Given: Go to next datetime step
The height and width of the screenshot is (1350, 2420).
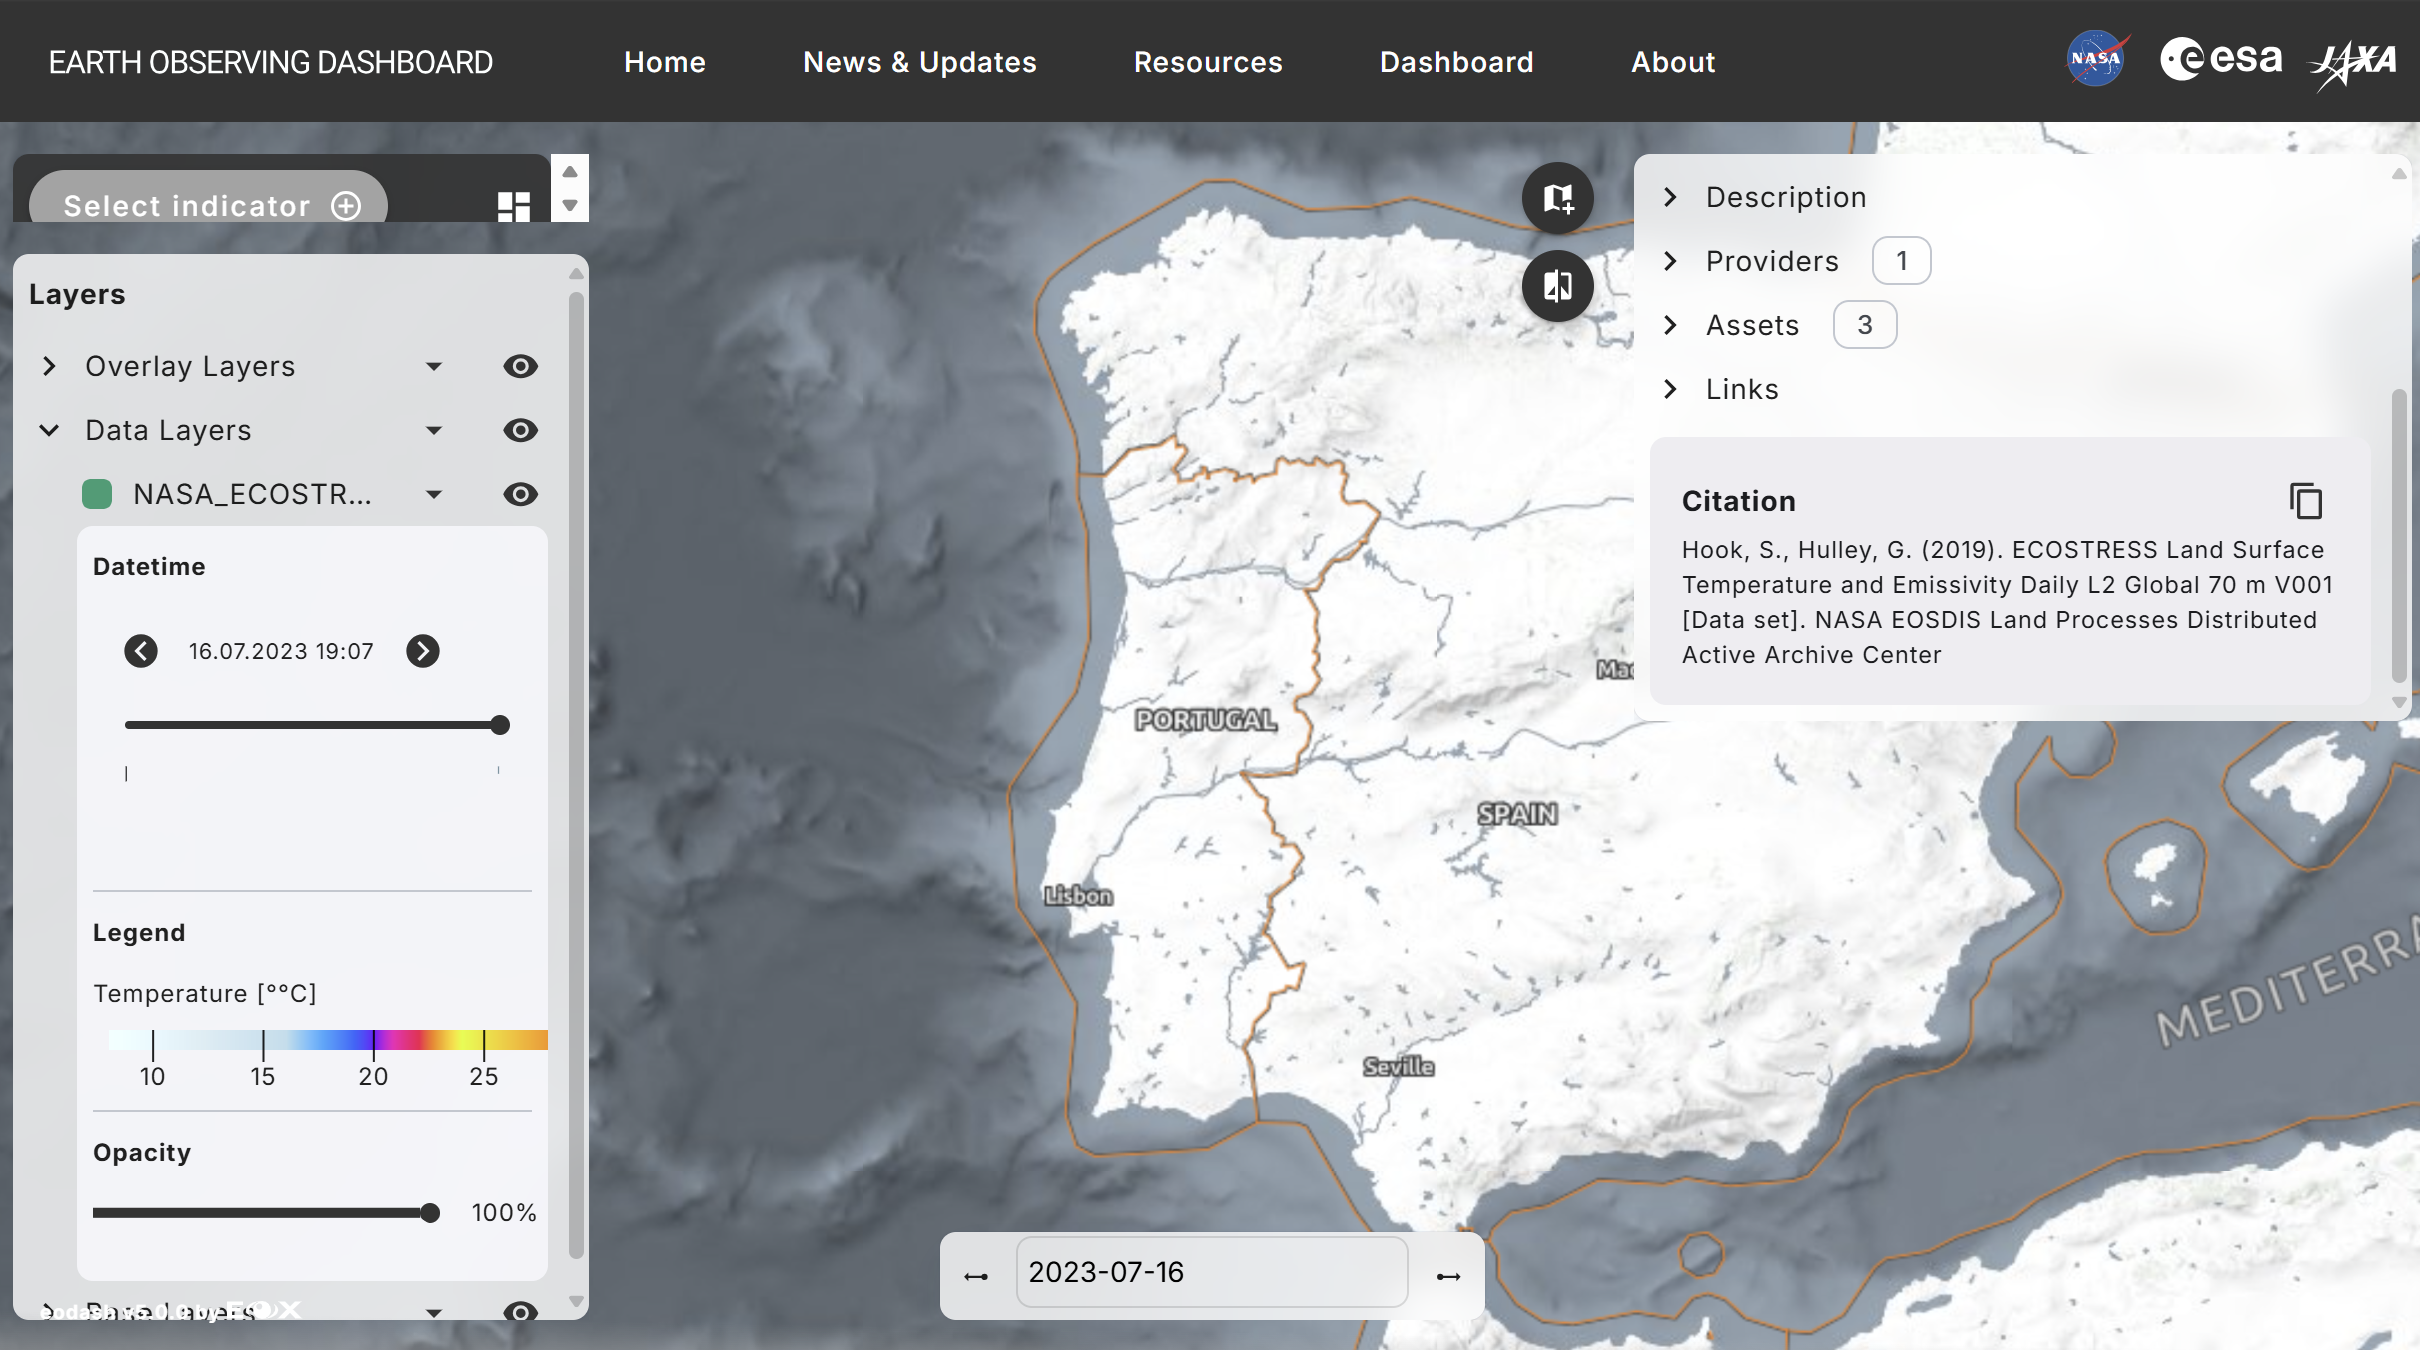Looking at the screenshot, I should [x=423, y=651].
